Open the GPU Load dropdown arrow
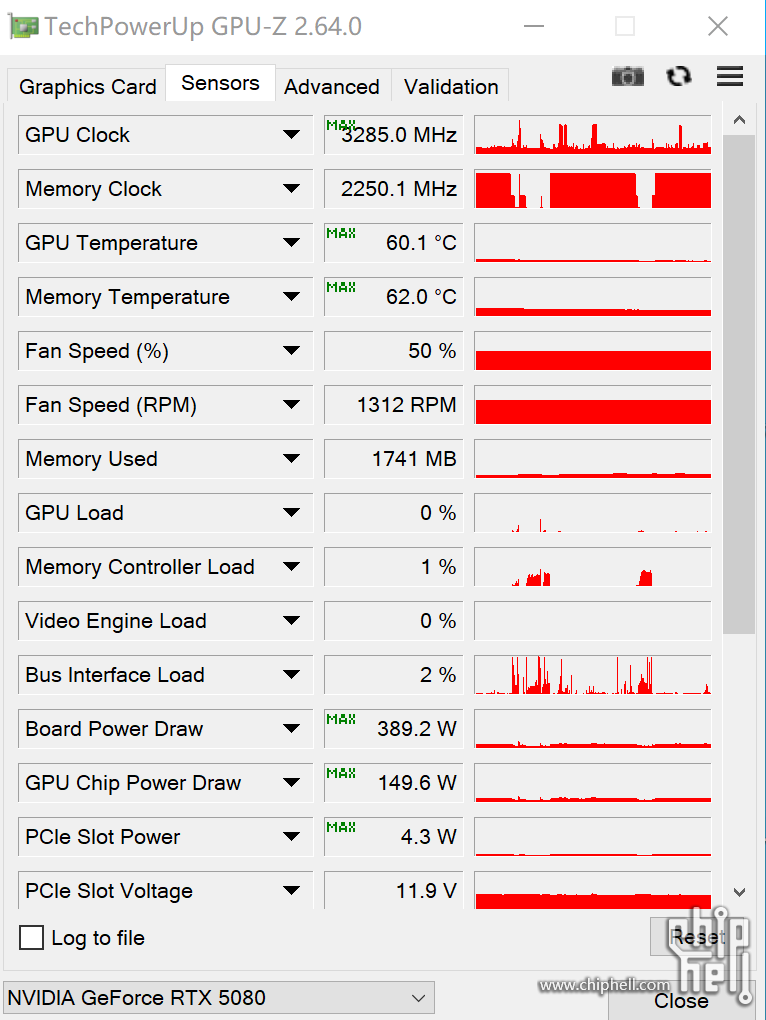766x1020 pixels. (x=291, y=513)
